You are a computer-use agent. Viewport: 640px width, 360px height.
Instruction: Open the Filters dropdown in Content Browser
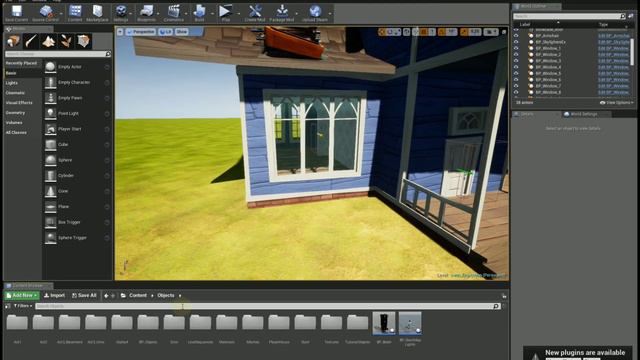(23, 306)
